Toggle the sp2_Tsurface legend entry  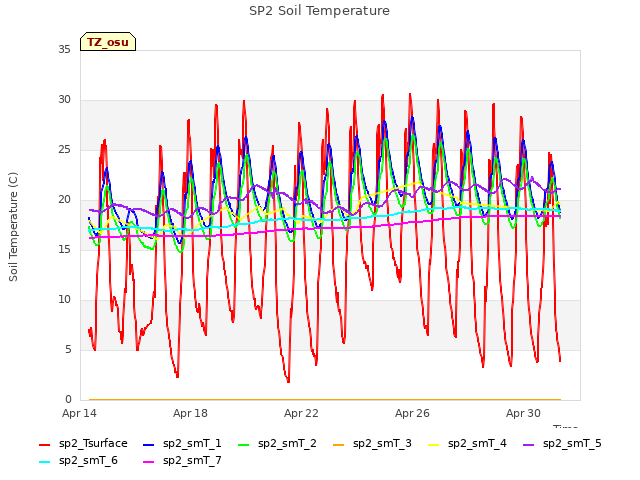[83, 443]
